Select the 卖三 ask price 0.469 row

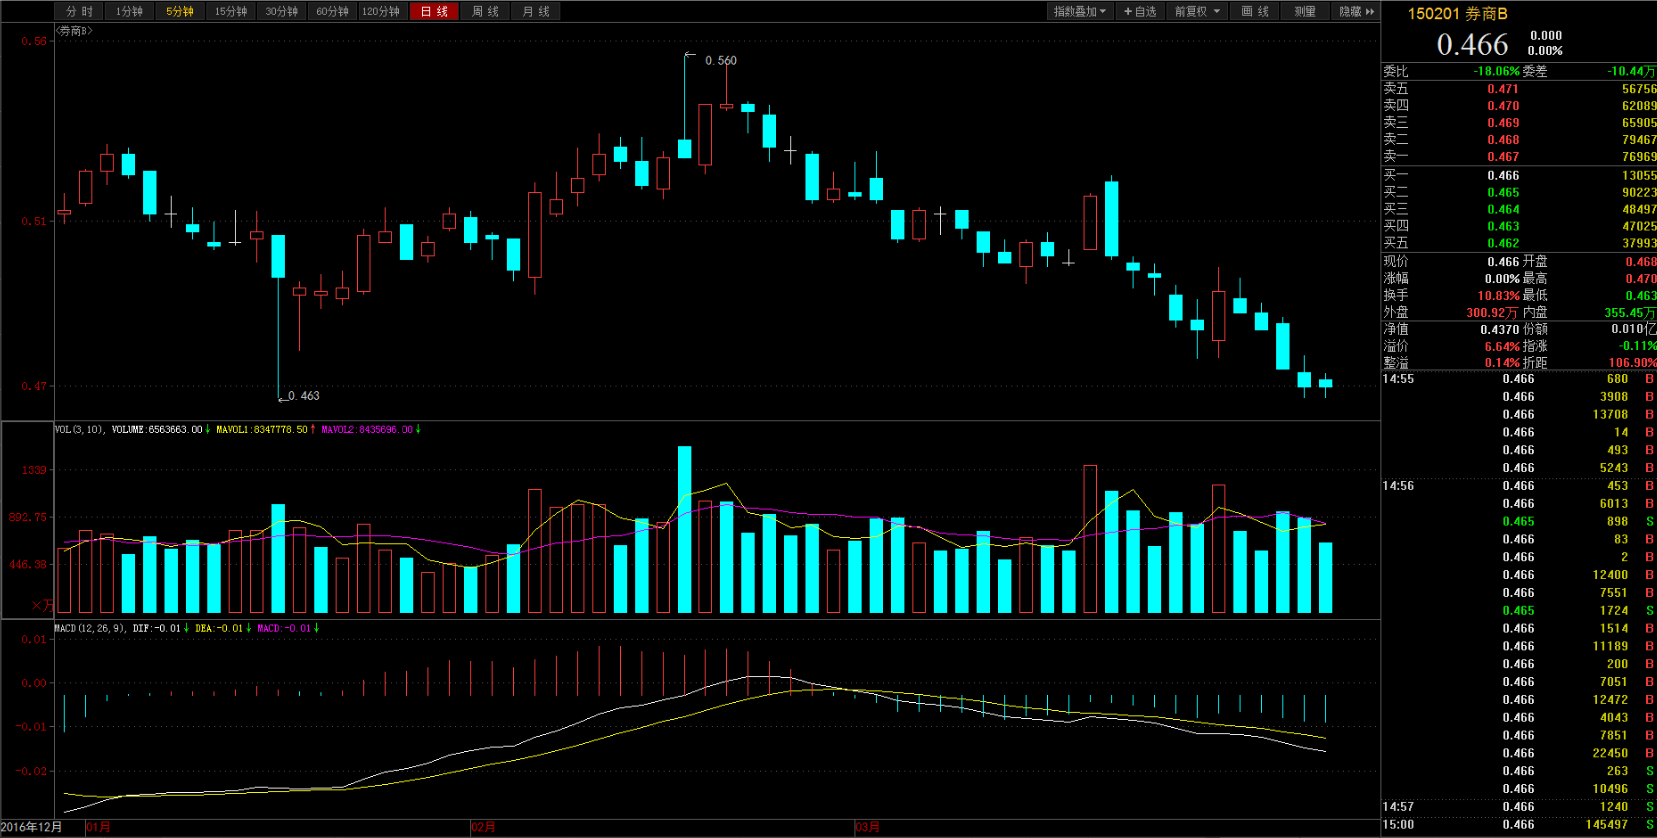(x=1519, y=123)
